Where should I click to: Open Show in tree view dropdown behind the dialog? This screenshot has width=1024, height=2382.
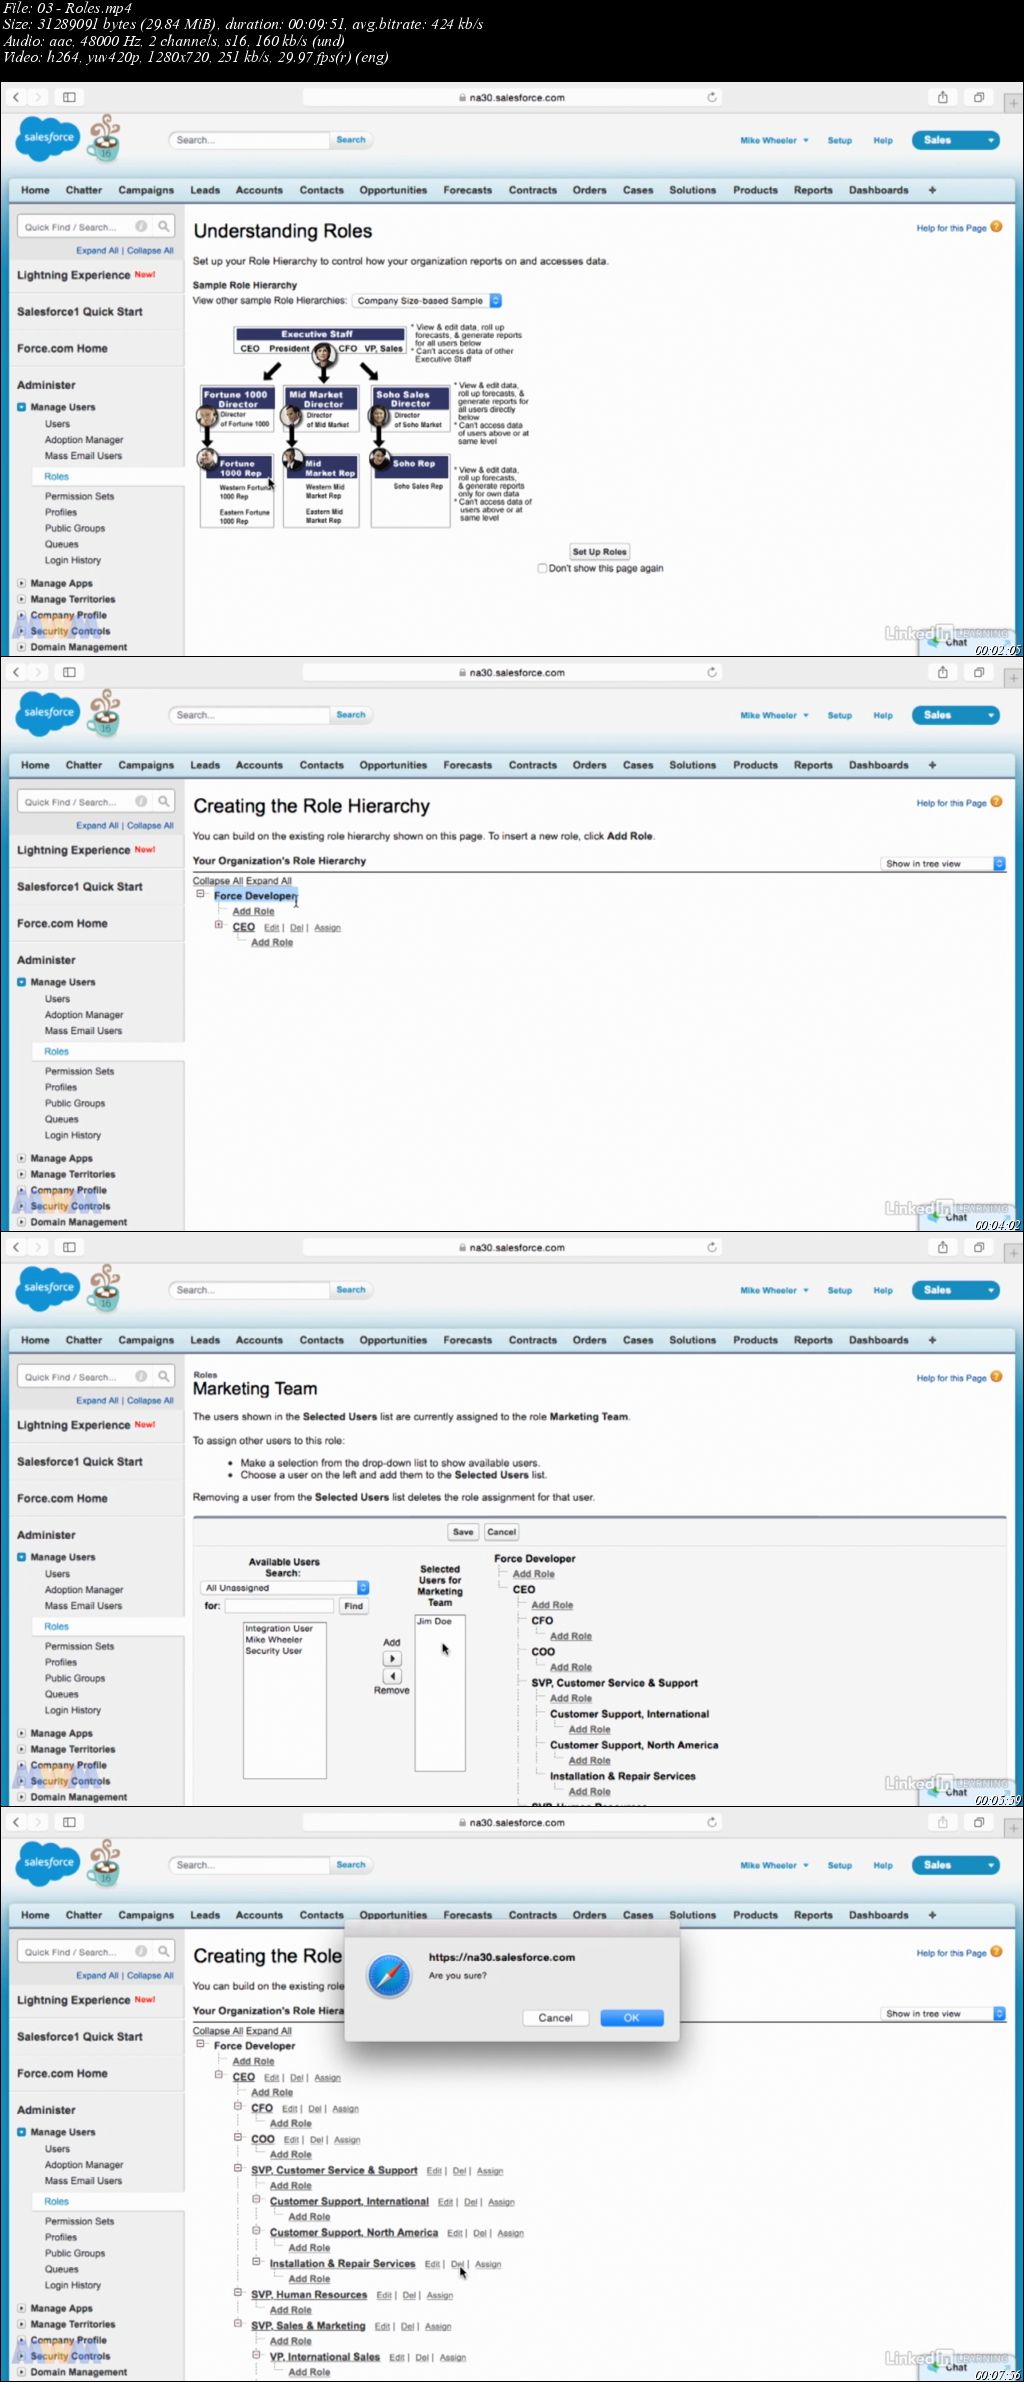click(x=943, y=2013)
